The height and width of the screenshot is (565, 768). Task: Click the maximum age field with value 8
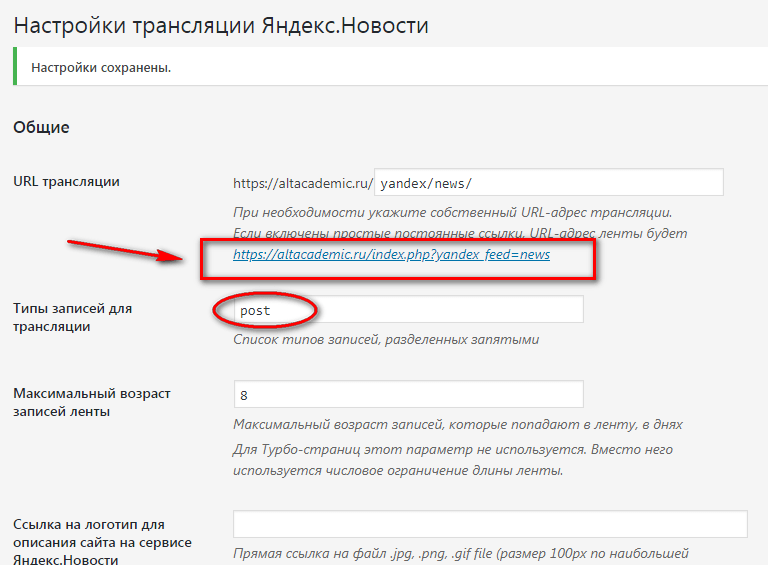point(408,394)
